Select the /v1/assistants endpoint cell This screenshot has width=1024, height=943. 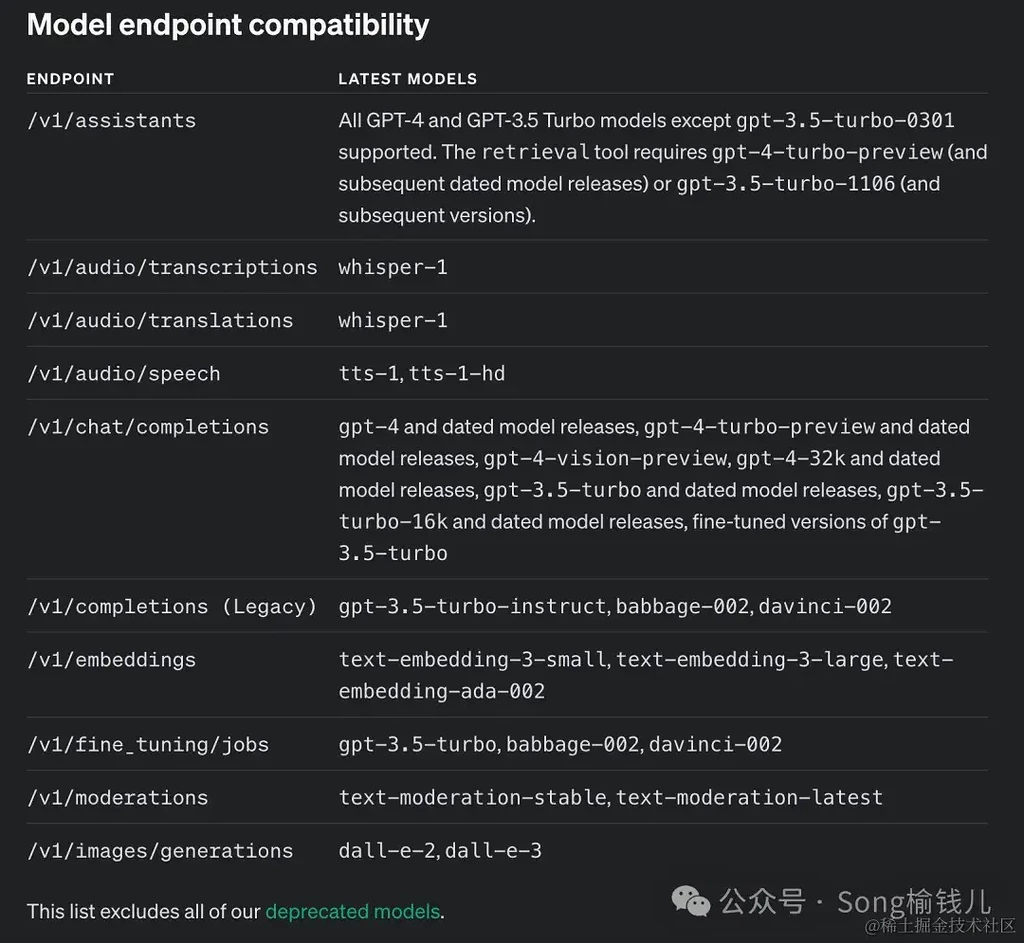pyautogui.click(x=111, y=121)
